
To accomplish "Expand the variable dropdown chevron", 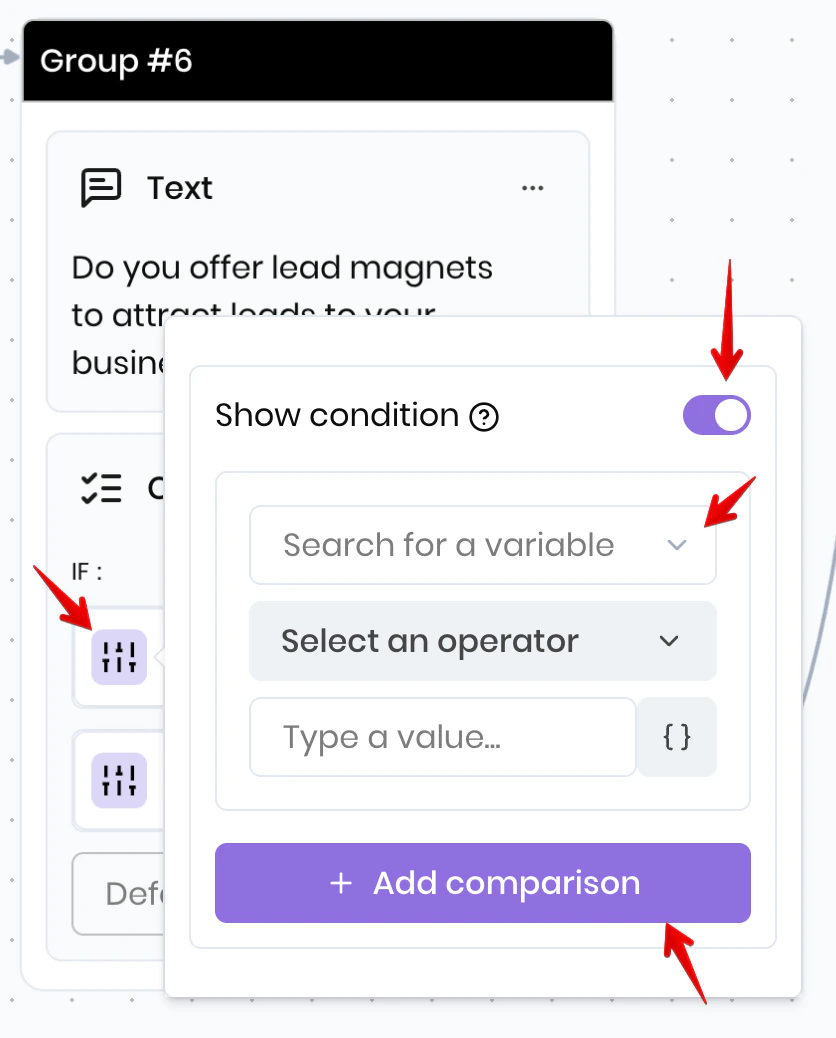I will click(678, 545).
